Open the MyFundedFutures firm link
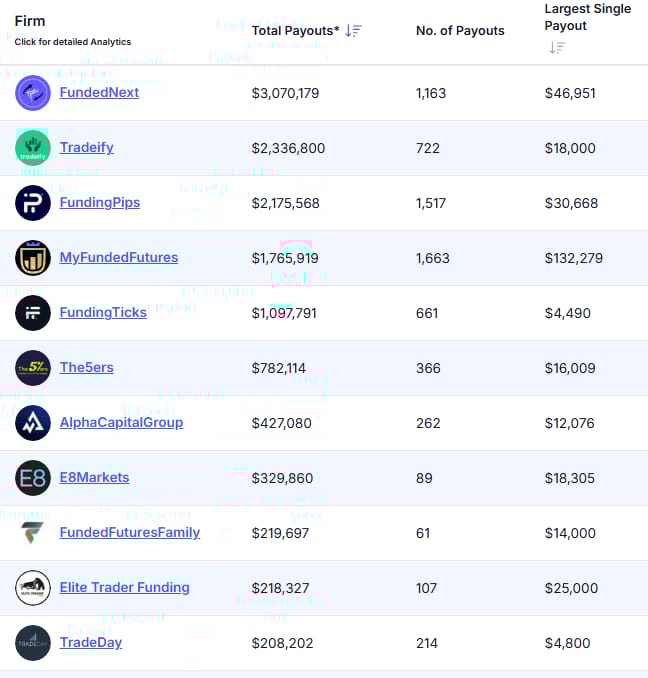The height and width of the screenshot is (678, 648). [x=119, y=258]
